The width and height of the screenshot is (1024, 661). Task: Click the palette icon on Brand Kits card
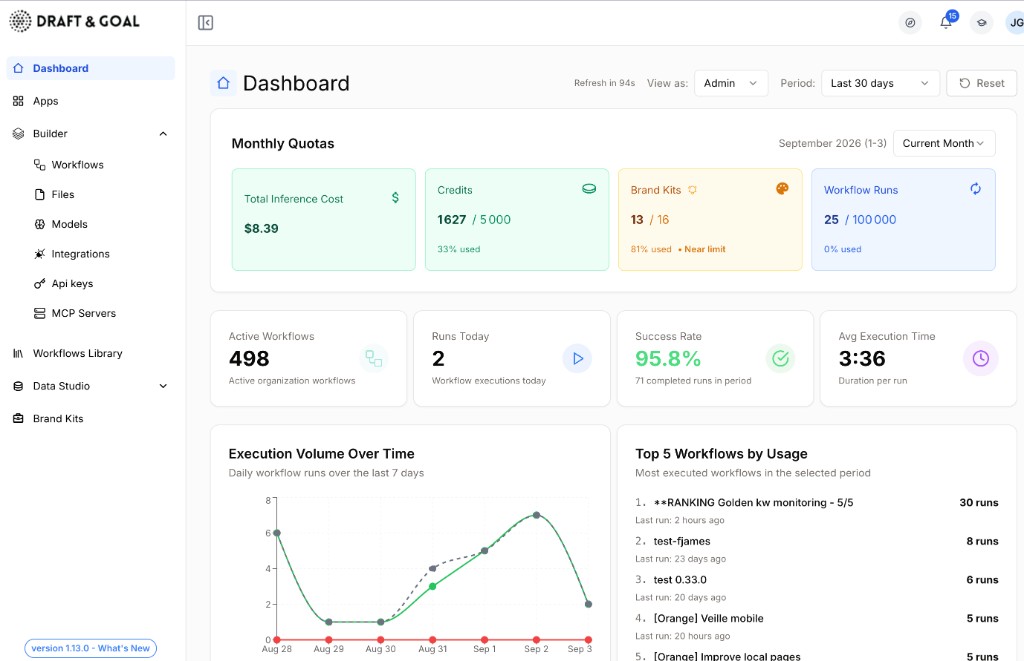782,189
